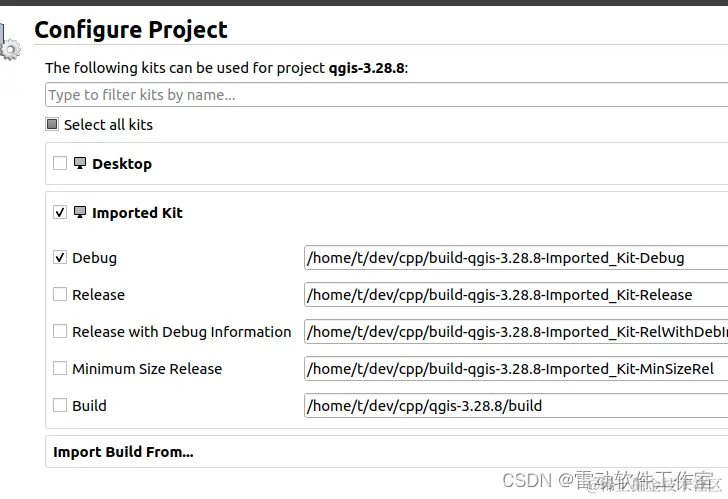728x499 pixels.
Task: Click the Debug build directory path field
Action: click(x=516, y=258)
